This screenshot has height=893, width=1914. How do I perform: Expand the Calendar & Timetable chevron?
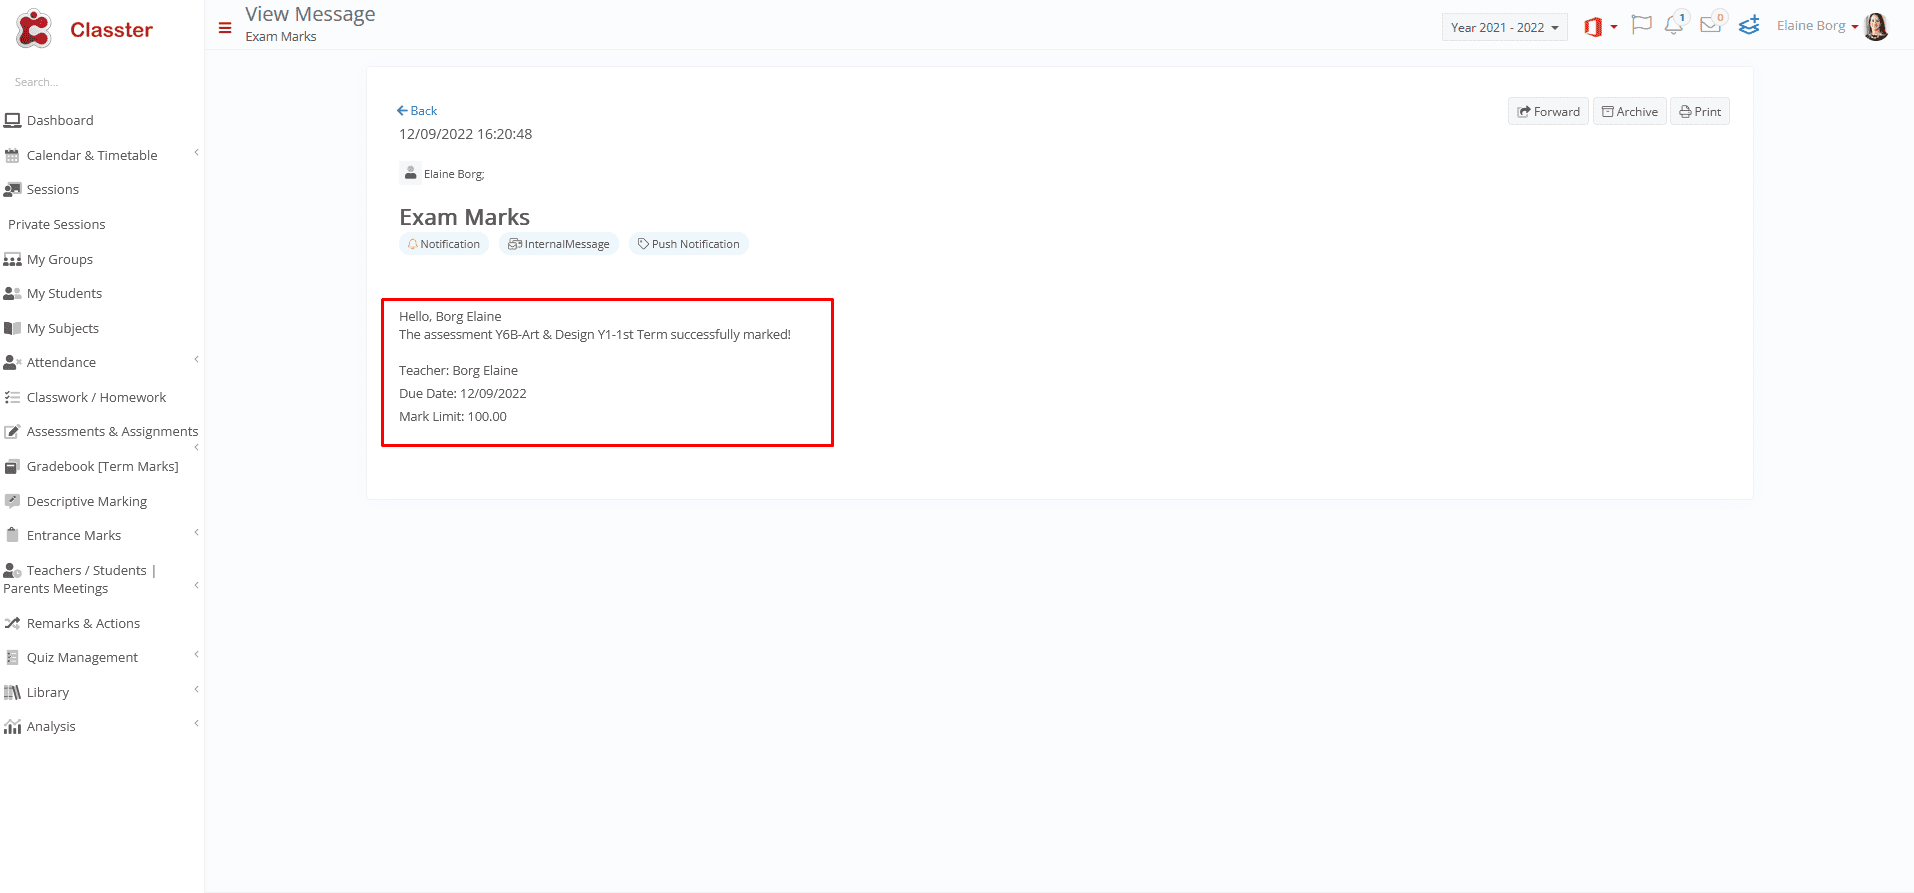tap(196, 153)
